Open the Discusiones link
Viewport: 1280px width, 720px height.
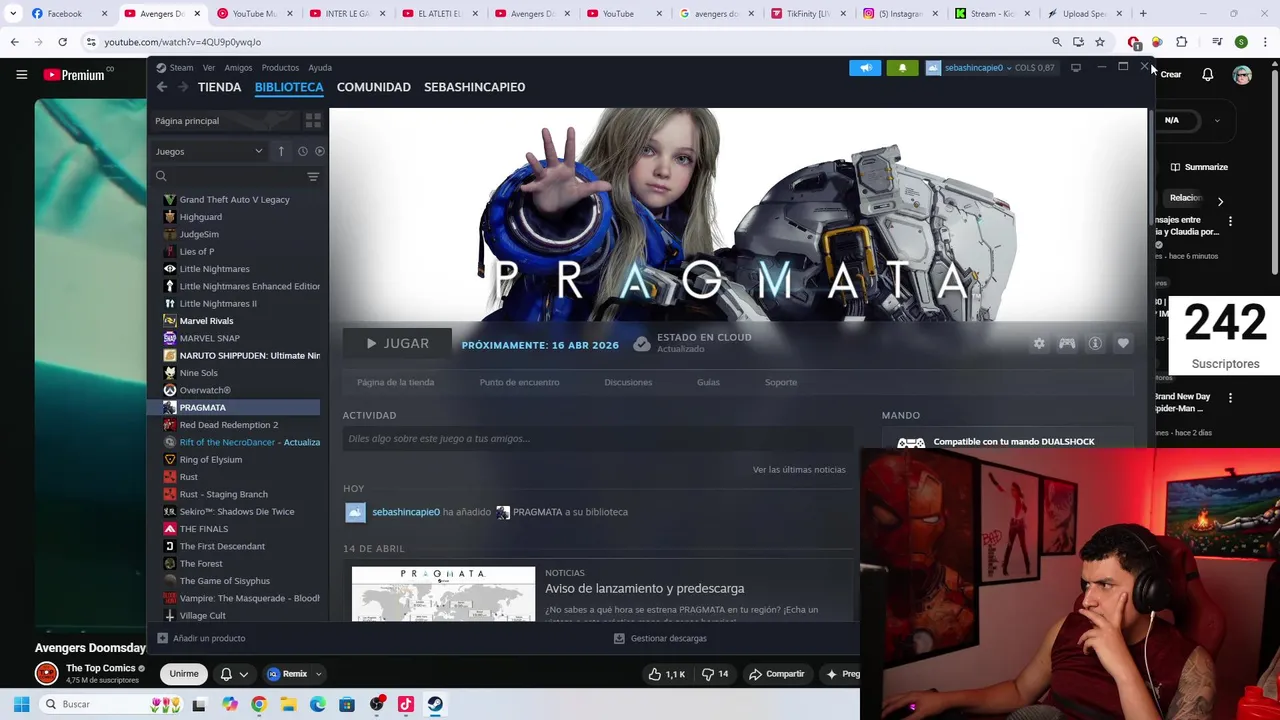point(628,382)
